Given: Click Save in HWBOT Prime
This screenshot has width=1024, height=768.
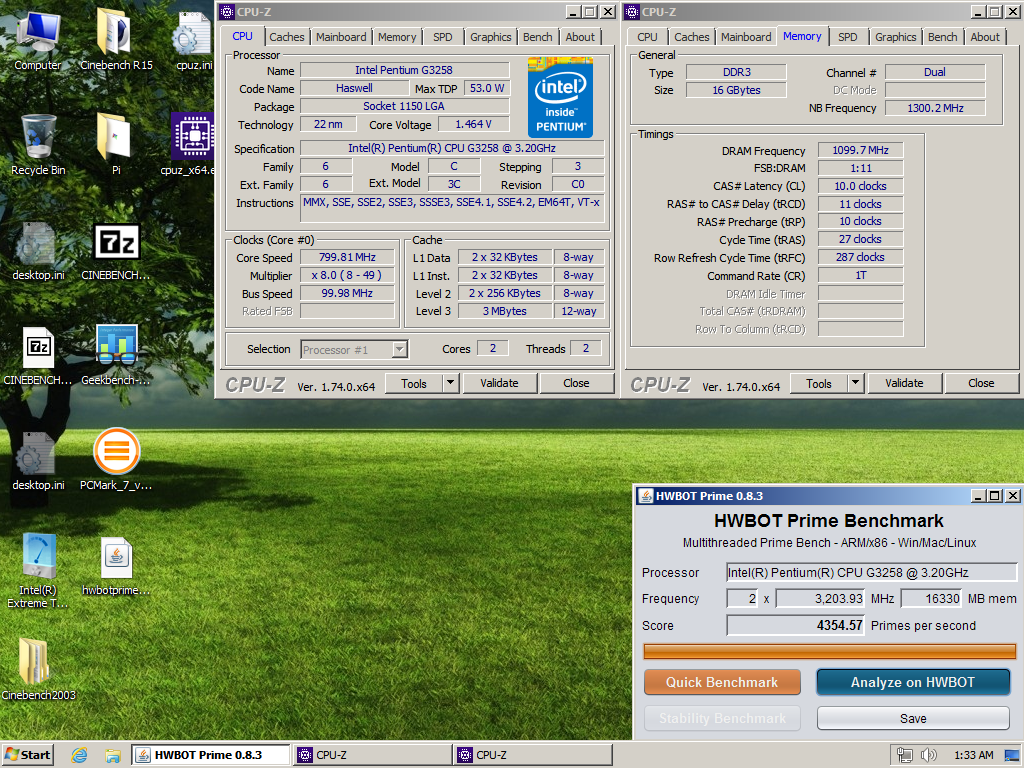Looking at the screenshot, I should coord(913,718).
